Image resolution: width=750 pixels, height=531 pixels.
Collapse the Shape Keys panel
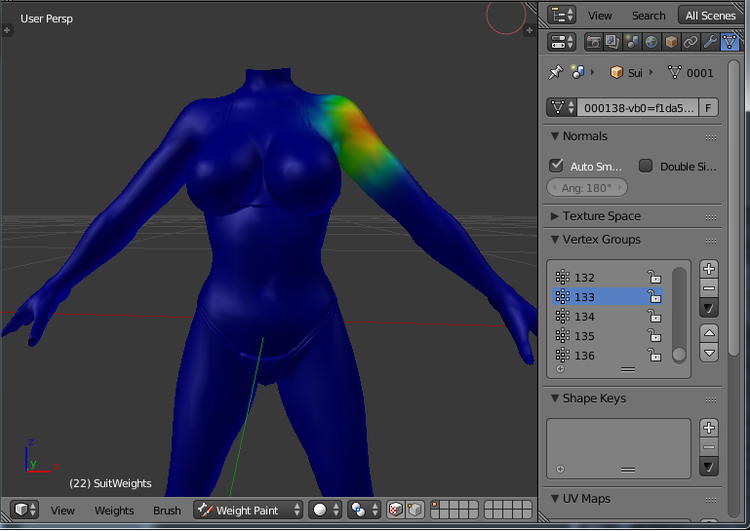coord(555,398)
